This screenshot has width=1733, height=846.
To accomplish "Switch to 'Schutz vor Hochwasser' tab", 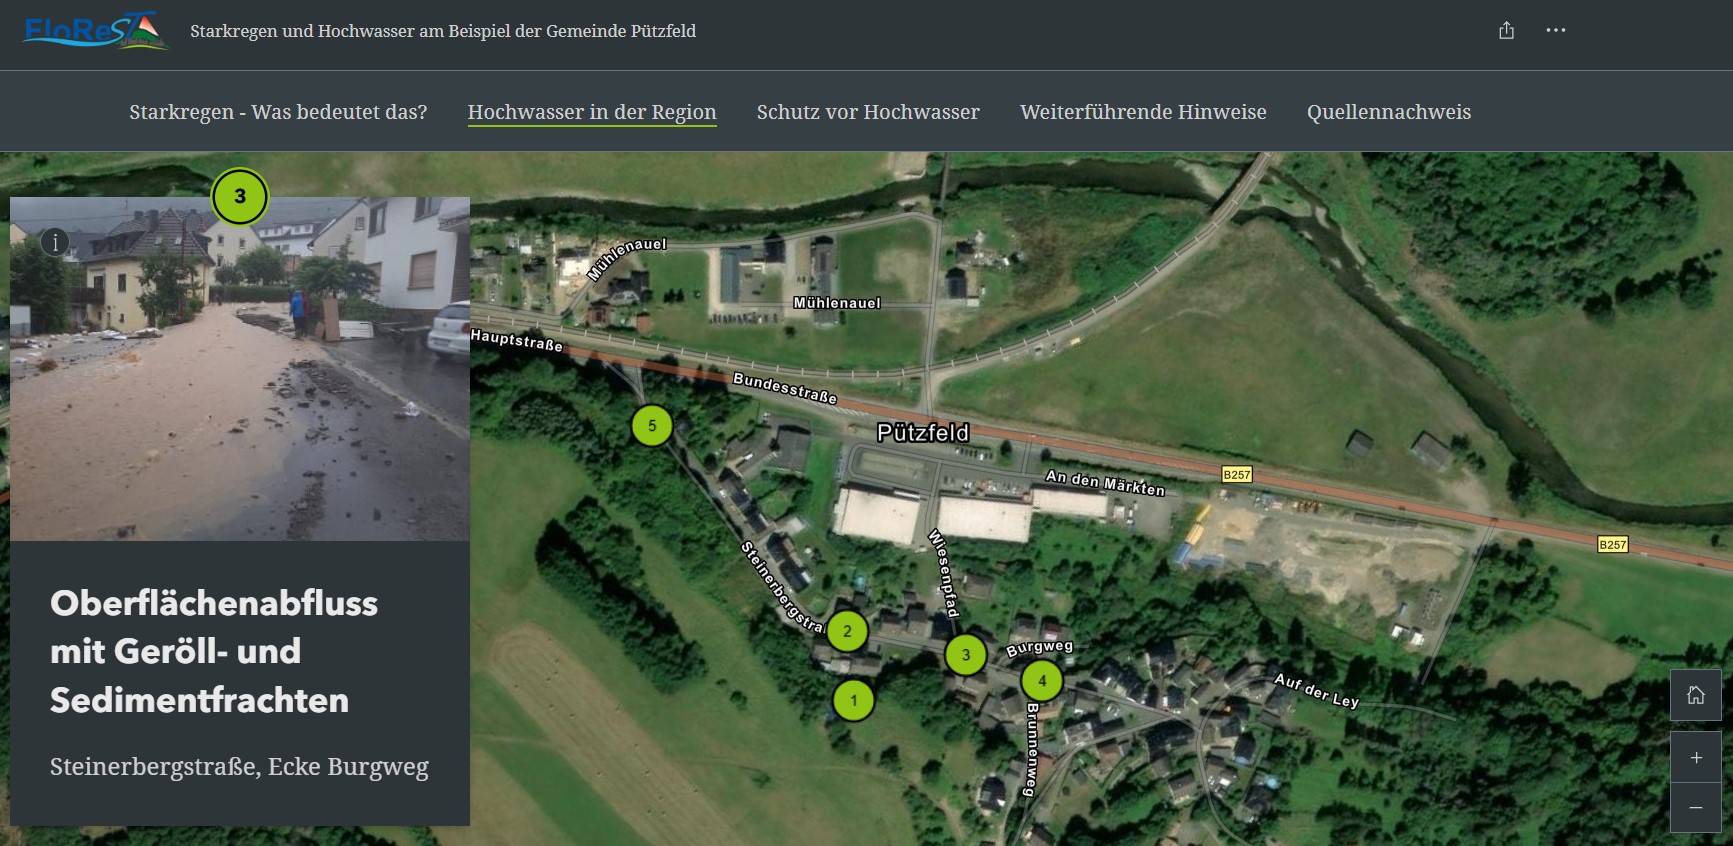I will (868, 112).
